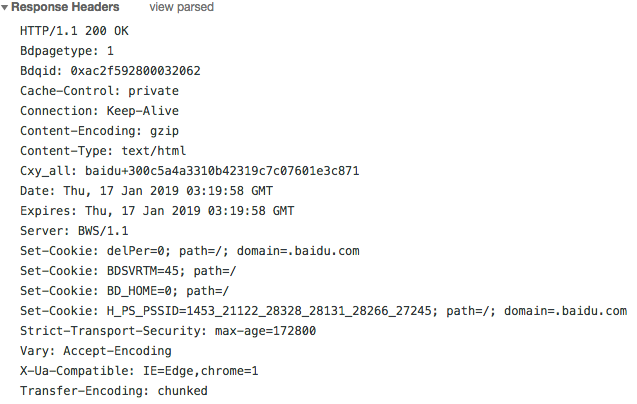Select the Expires header line
Viewport: 637px width, 404px height.
[157, 211]
